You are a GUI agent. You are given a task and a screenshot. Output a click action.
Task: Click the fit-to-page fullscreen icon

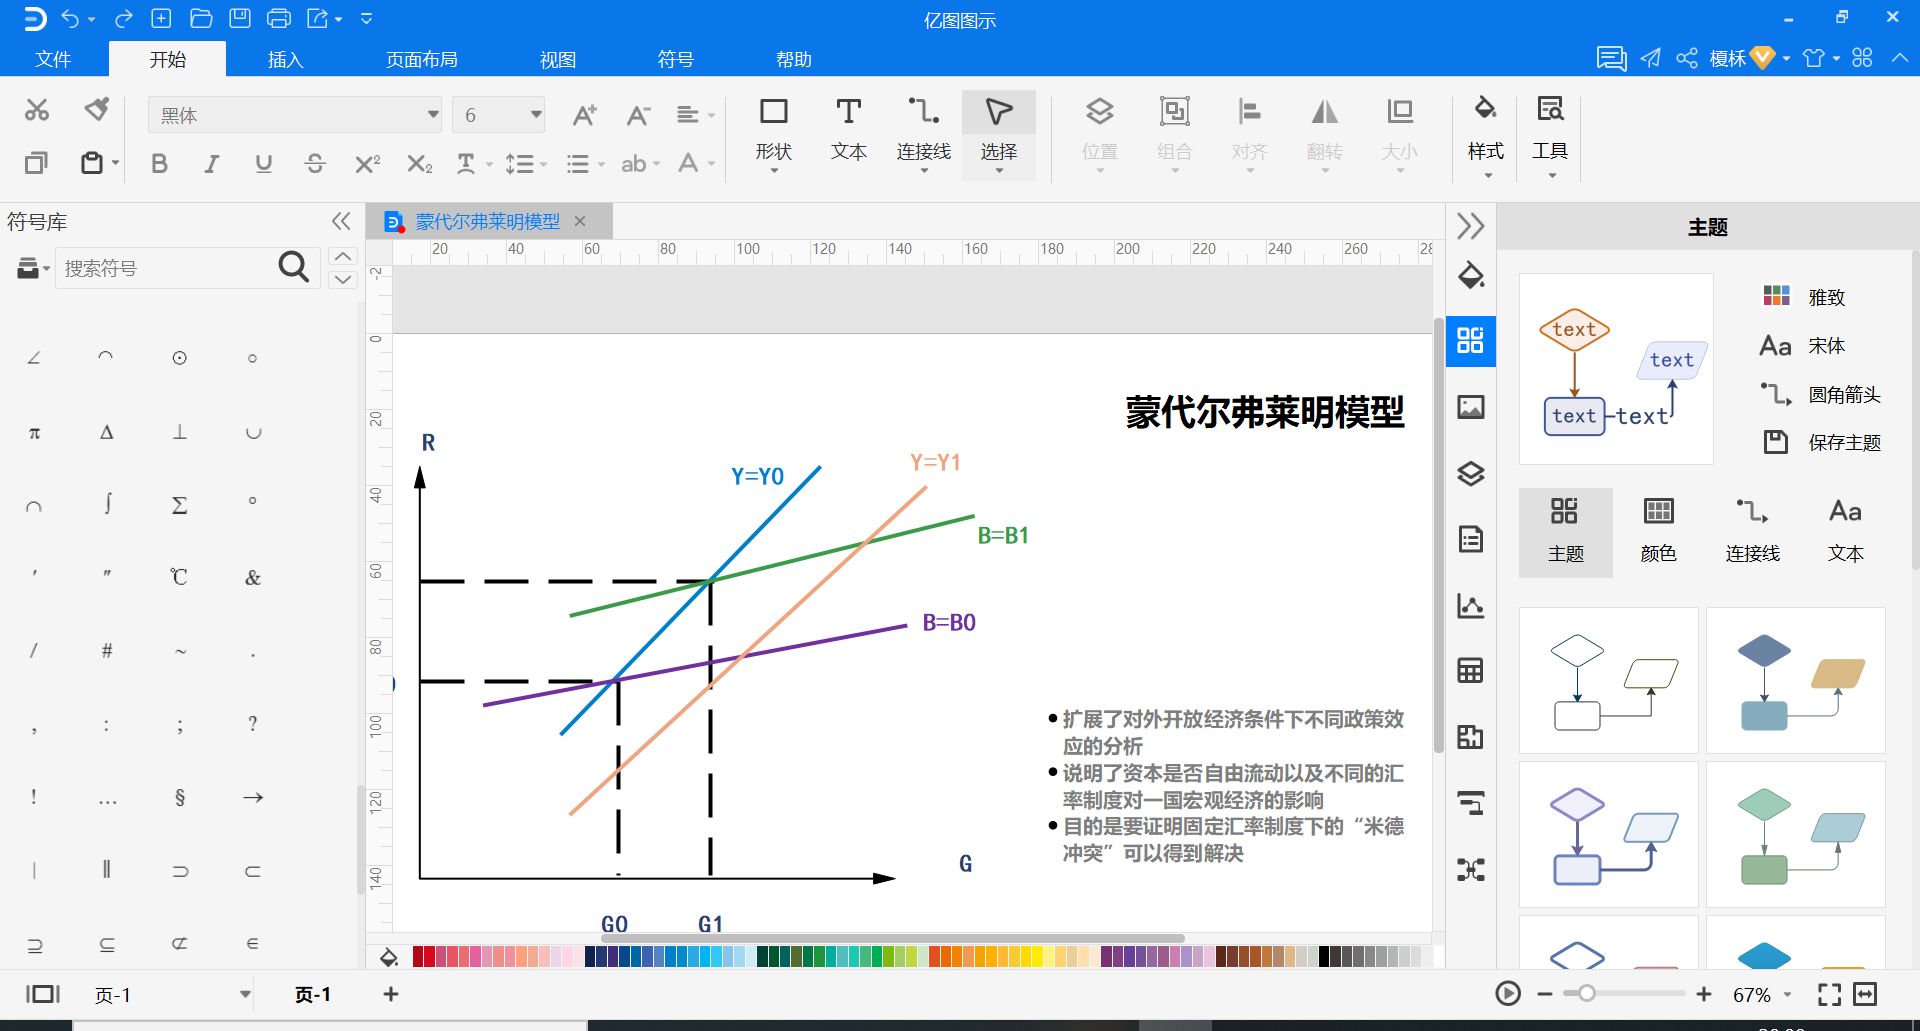tap(1829, 994)
